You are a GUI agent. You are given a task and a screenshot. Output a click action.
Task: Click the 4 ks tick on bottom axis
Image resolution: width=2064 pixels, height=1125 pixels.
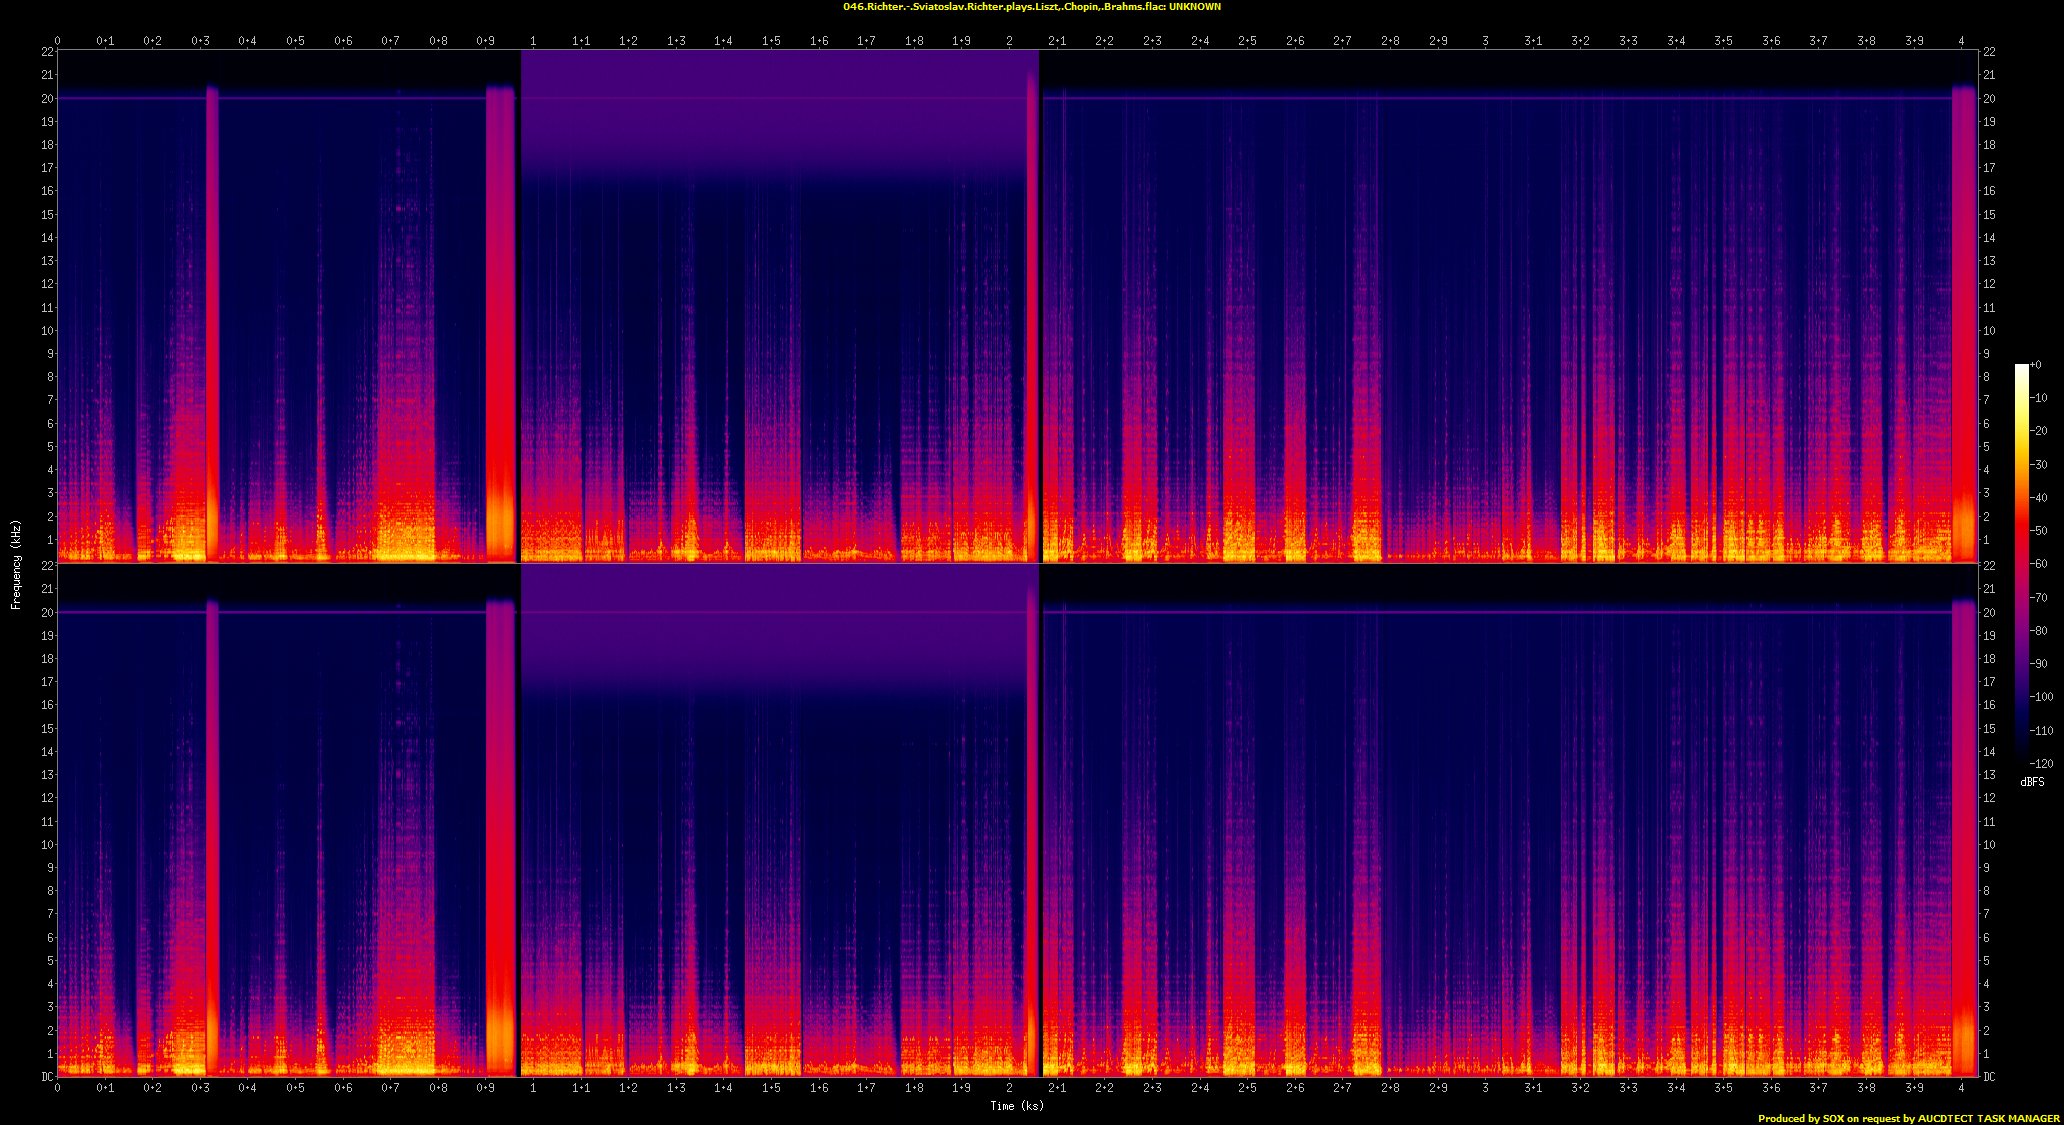point(1961,1087)
